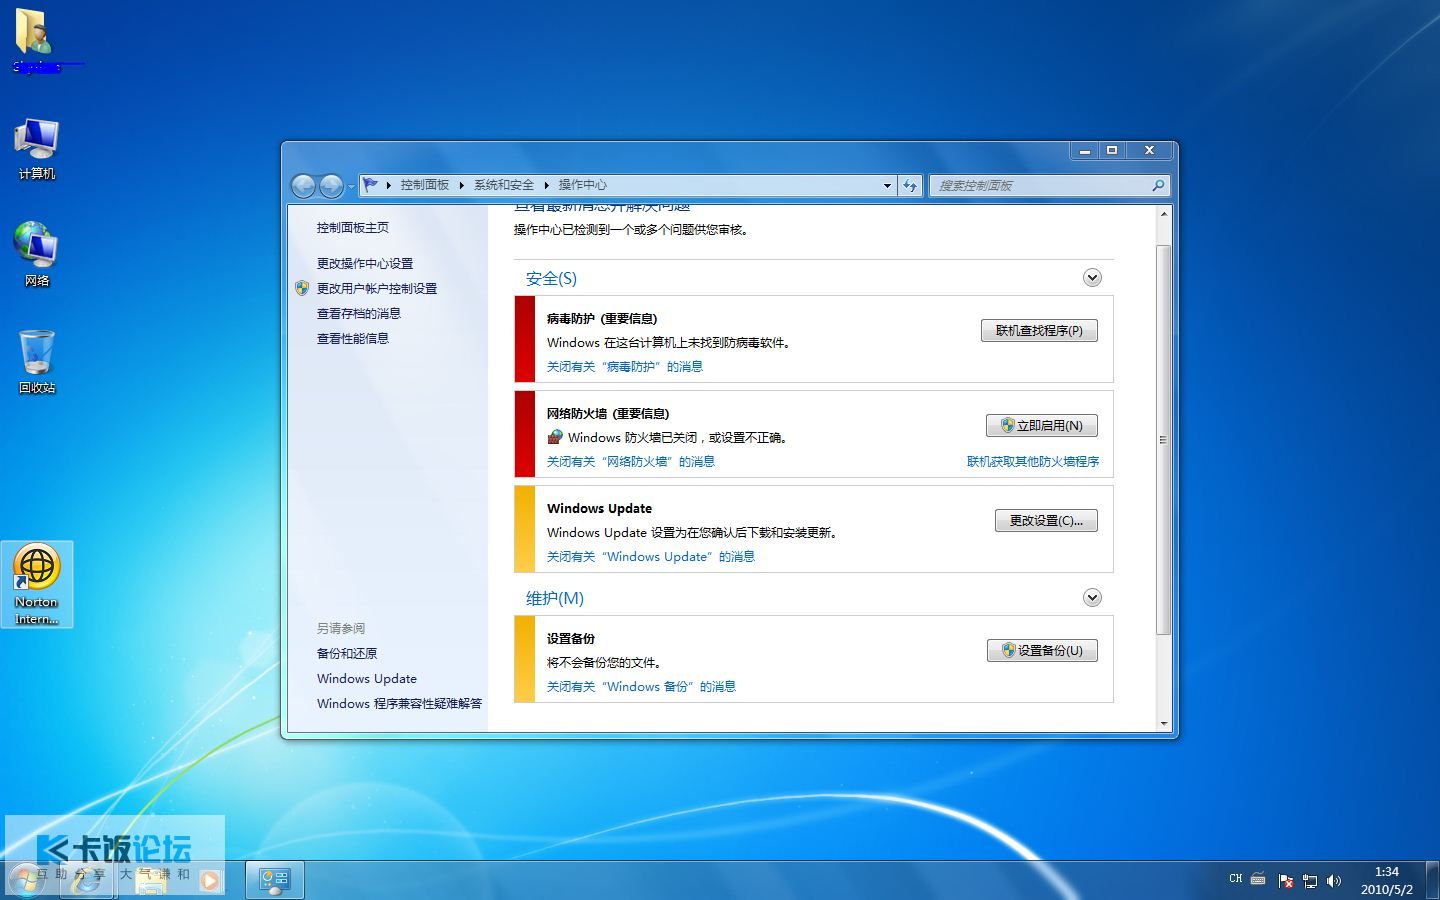Open the Computer (计算机) desktop icon
Screen dimensions: 1440x900
pos(37,148)
